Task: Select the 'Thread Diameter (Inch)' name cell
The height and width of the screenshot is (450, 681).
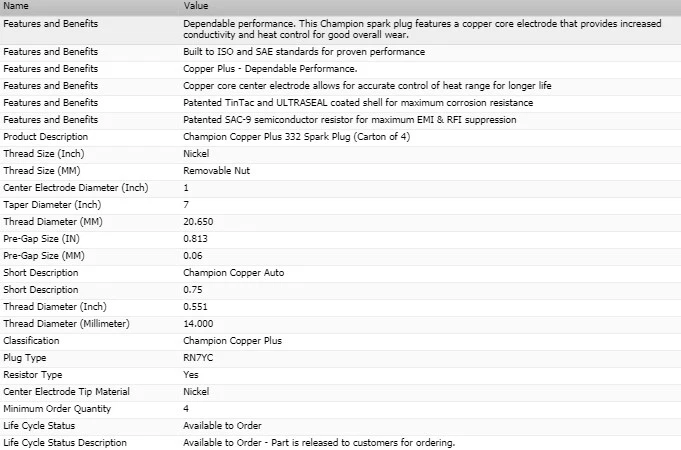Action: [x=55, y=307]
